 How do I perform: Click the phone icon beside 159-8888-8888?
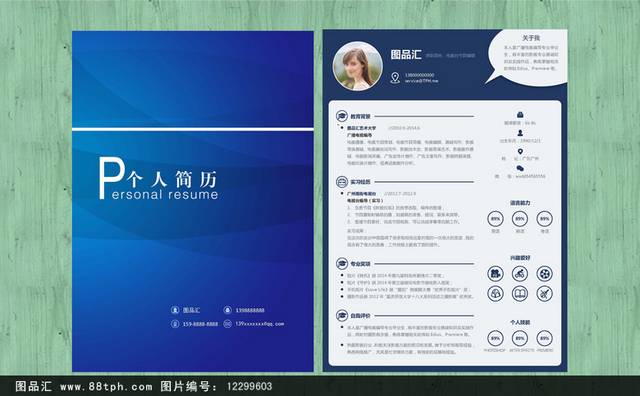[x=175, y=324]
